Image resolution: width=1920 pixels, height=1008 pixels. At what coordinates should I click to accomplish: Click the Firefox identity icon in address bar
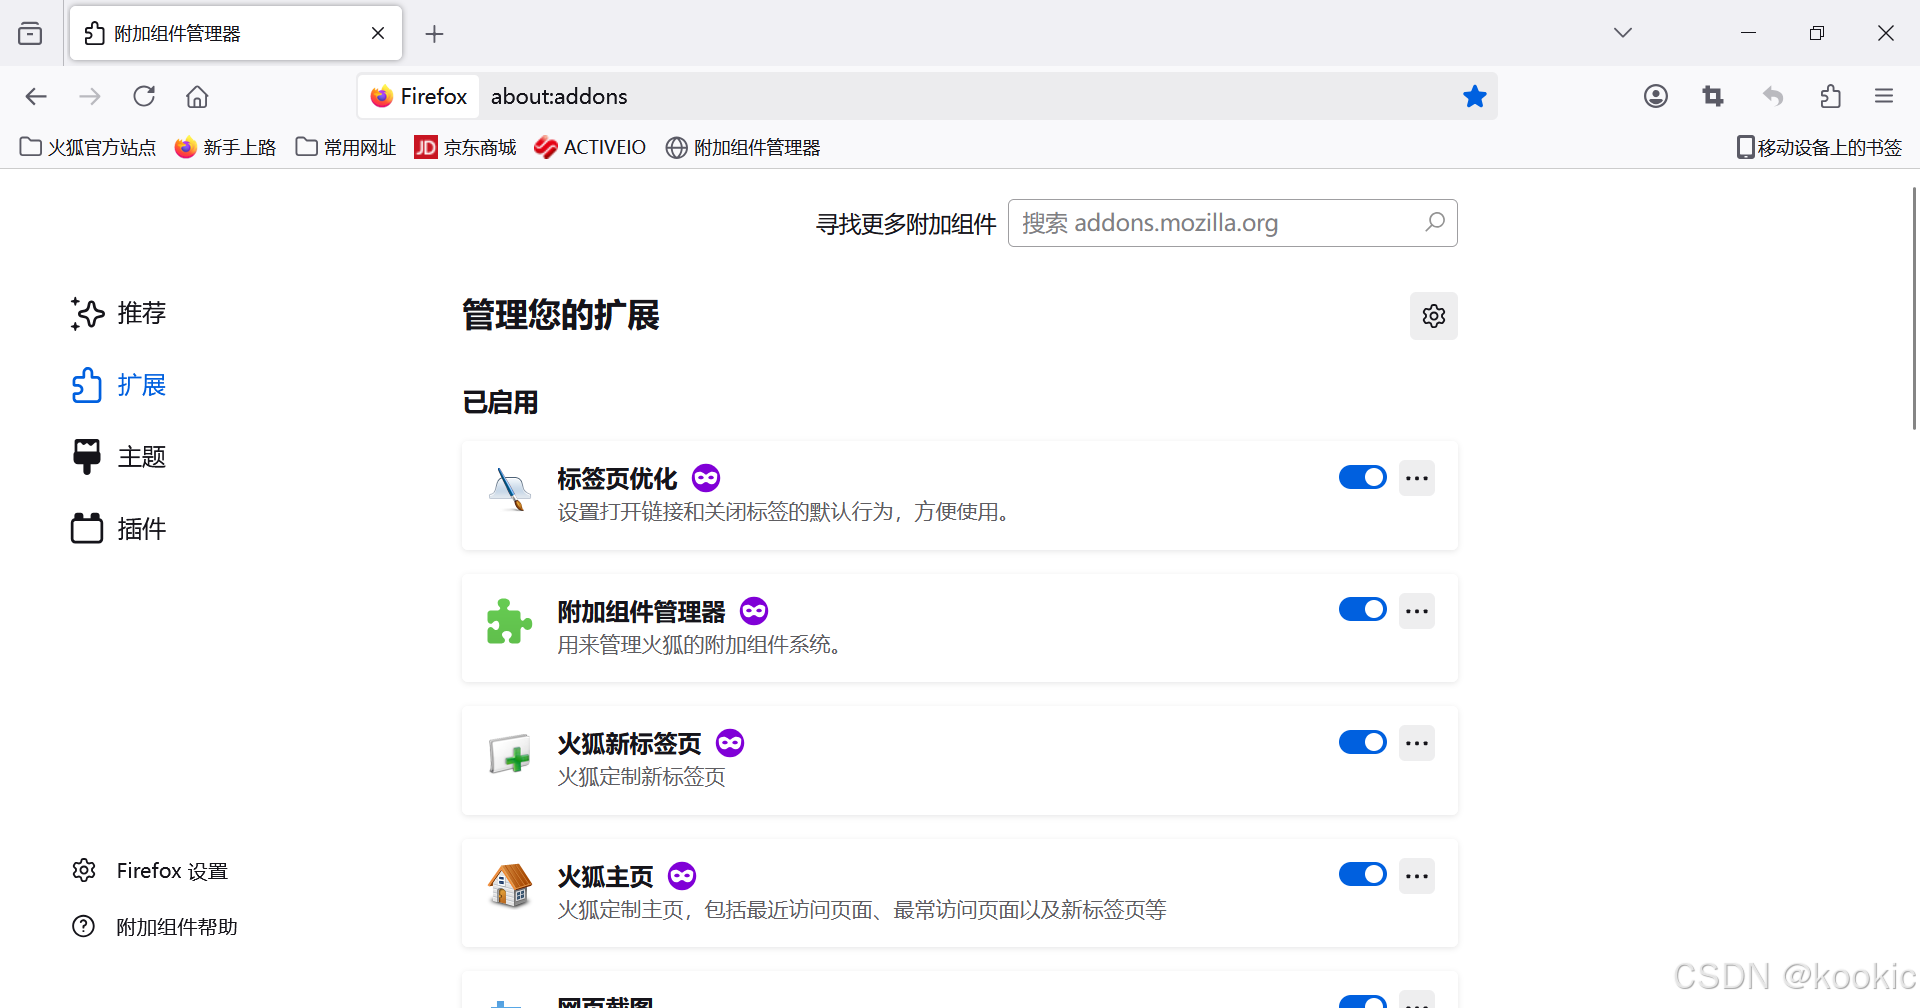point(419,96)
